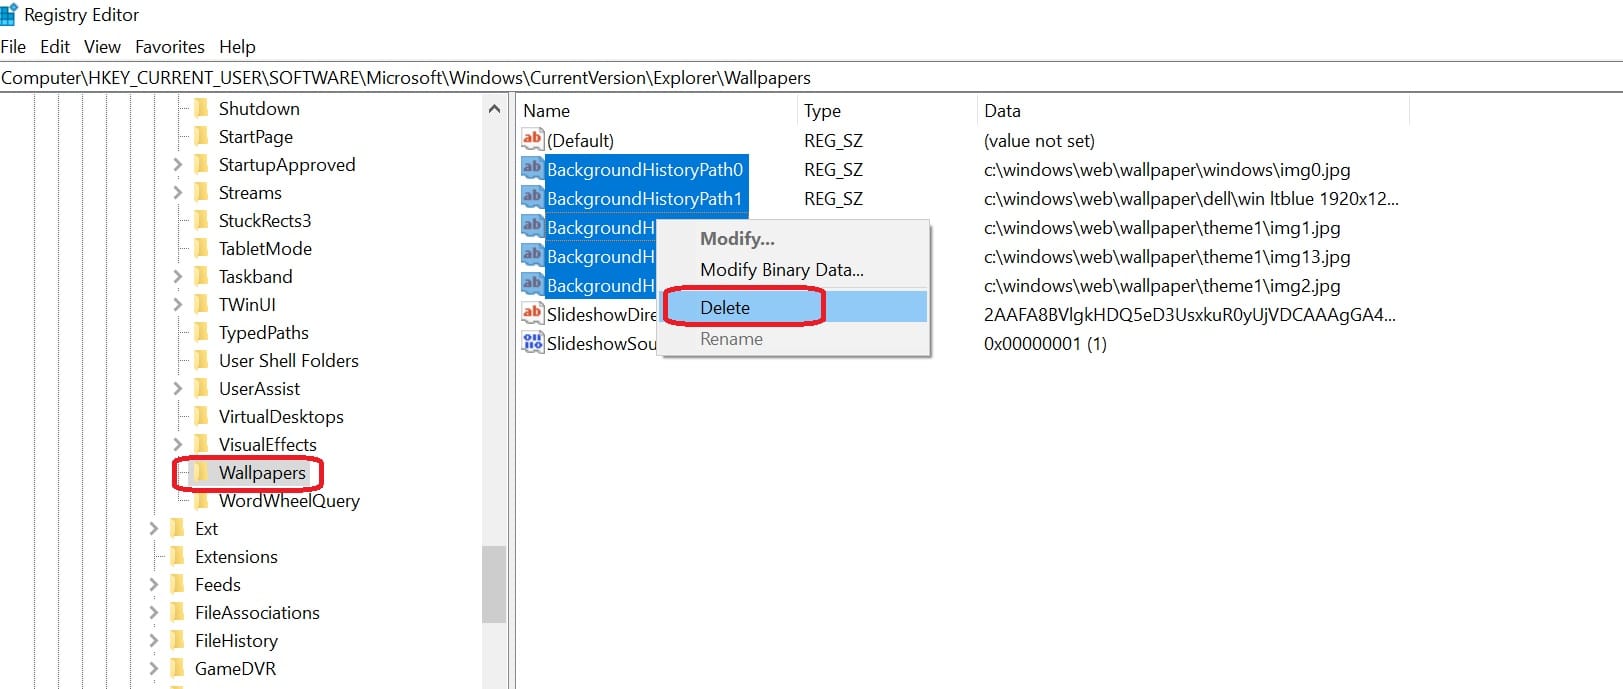
Task: Sort by the Name column header
Action: click(547, 111)
